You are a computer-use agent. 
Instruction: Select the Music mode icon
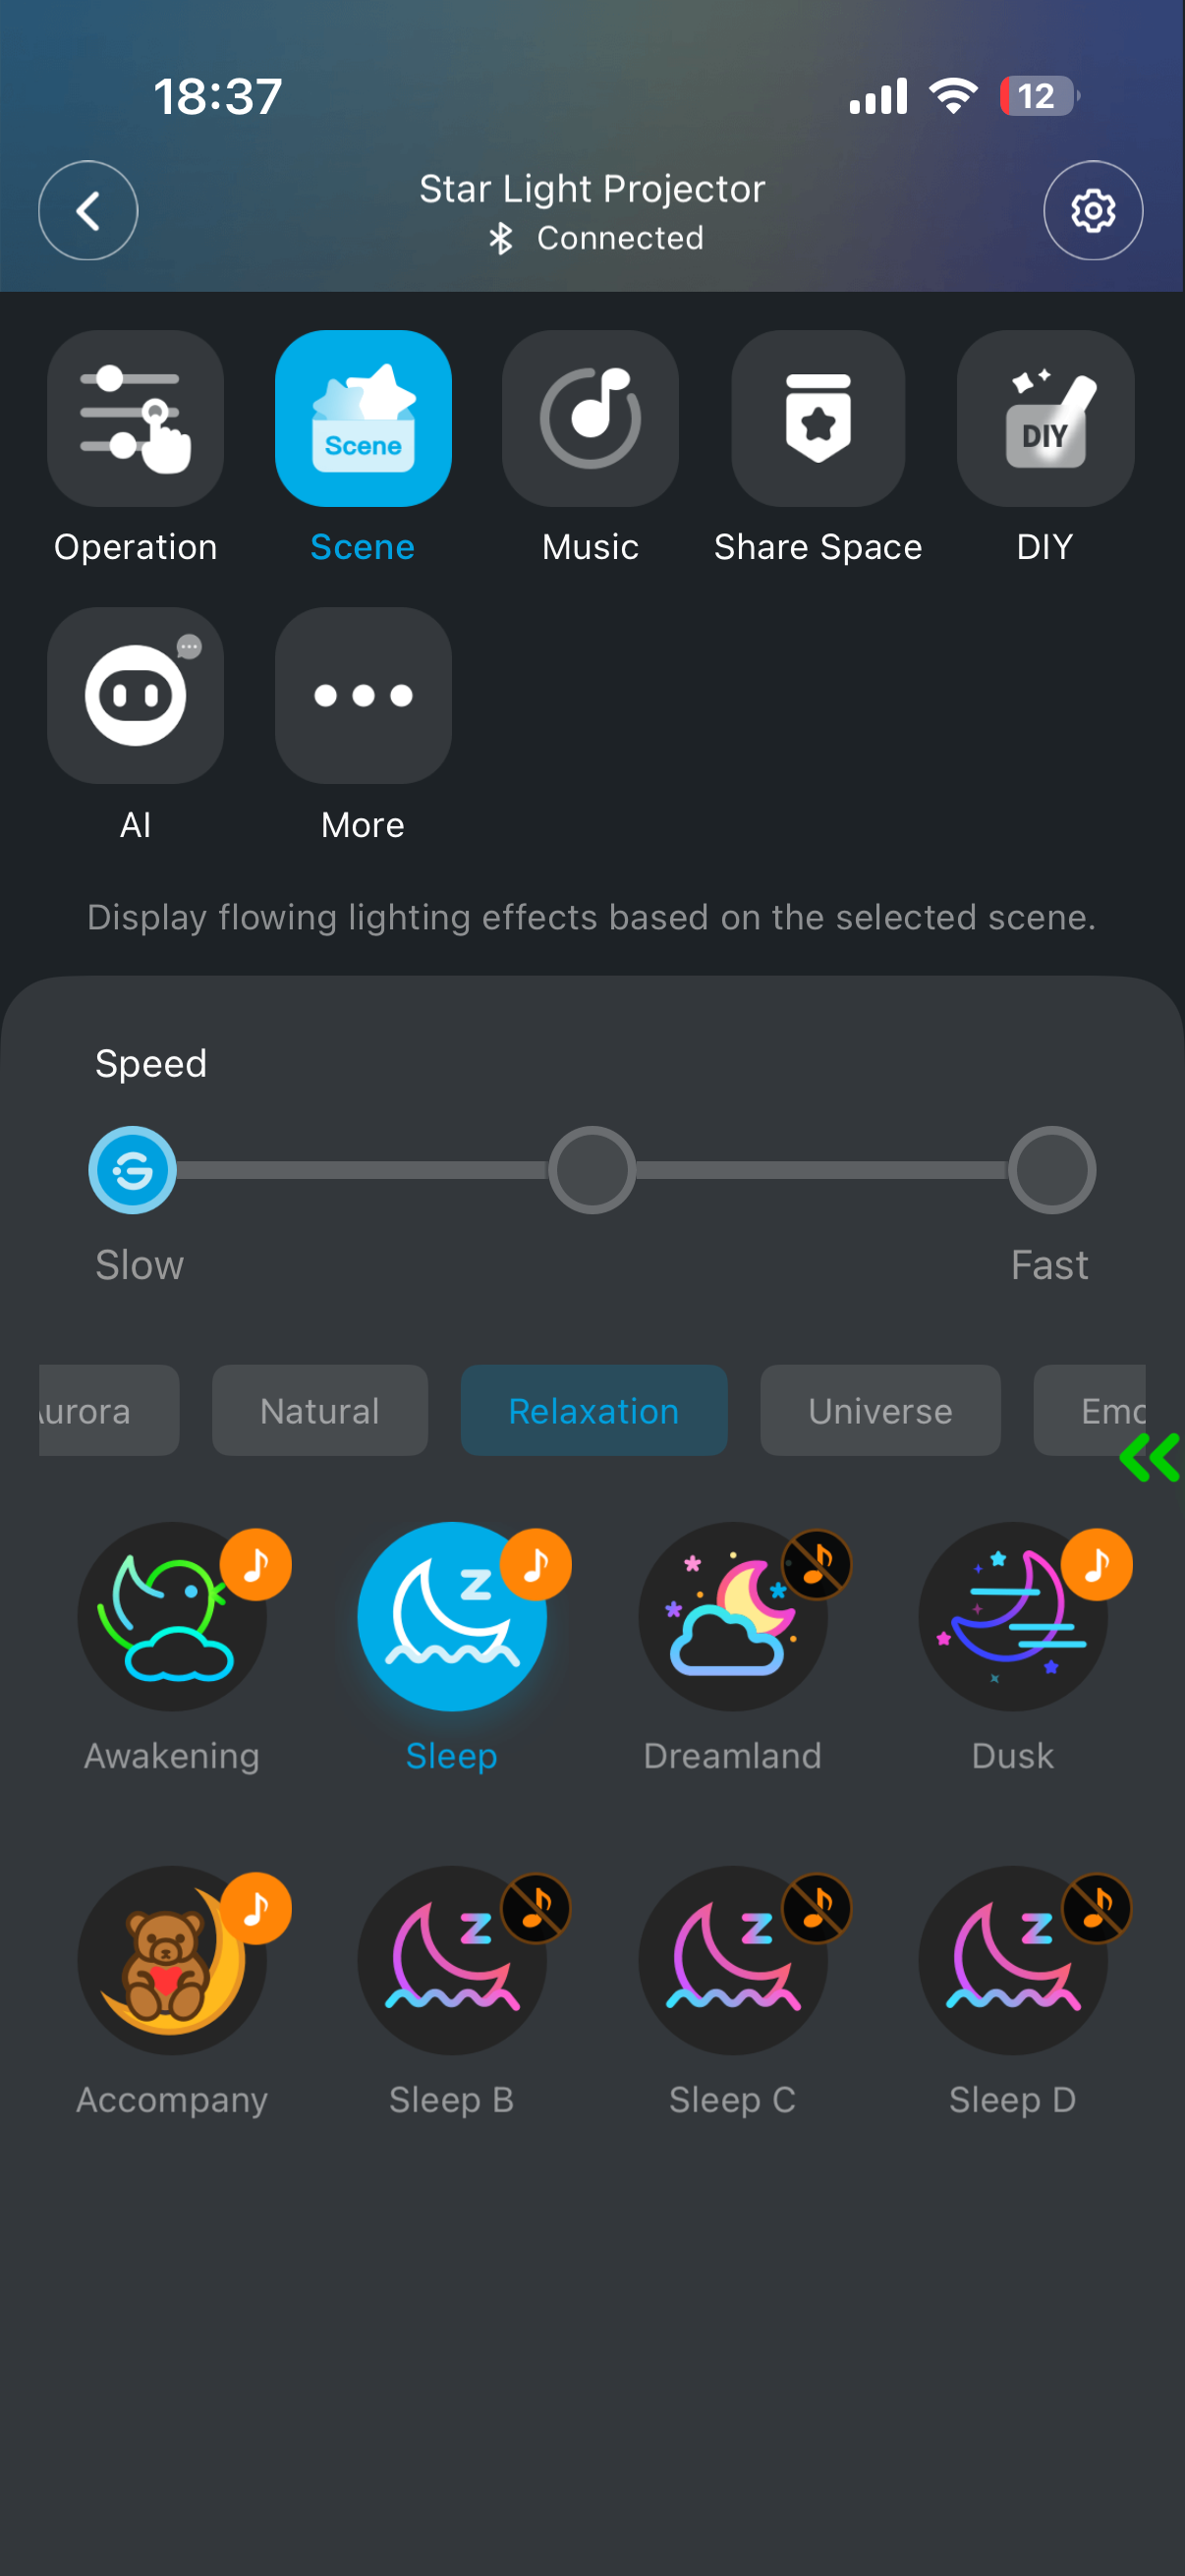(590, 418)
